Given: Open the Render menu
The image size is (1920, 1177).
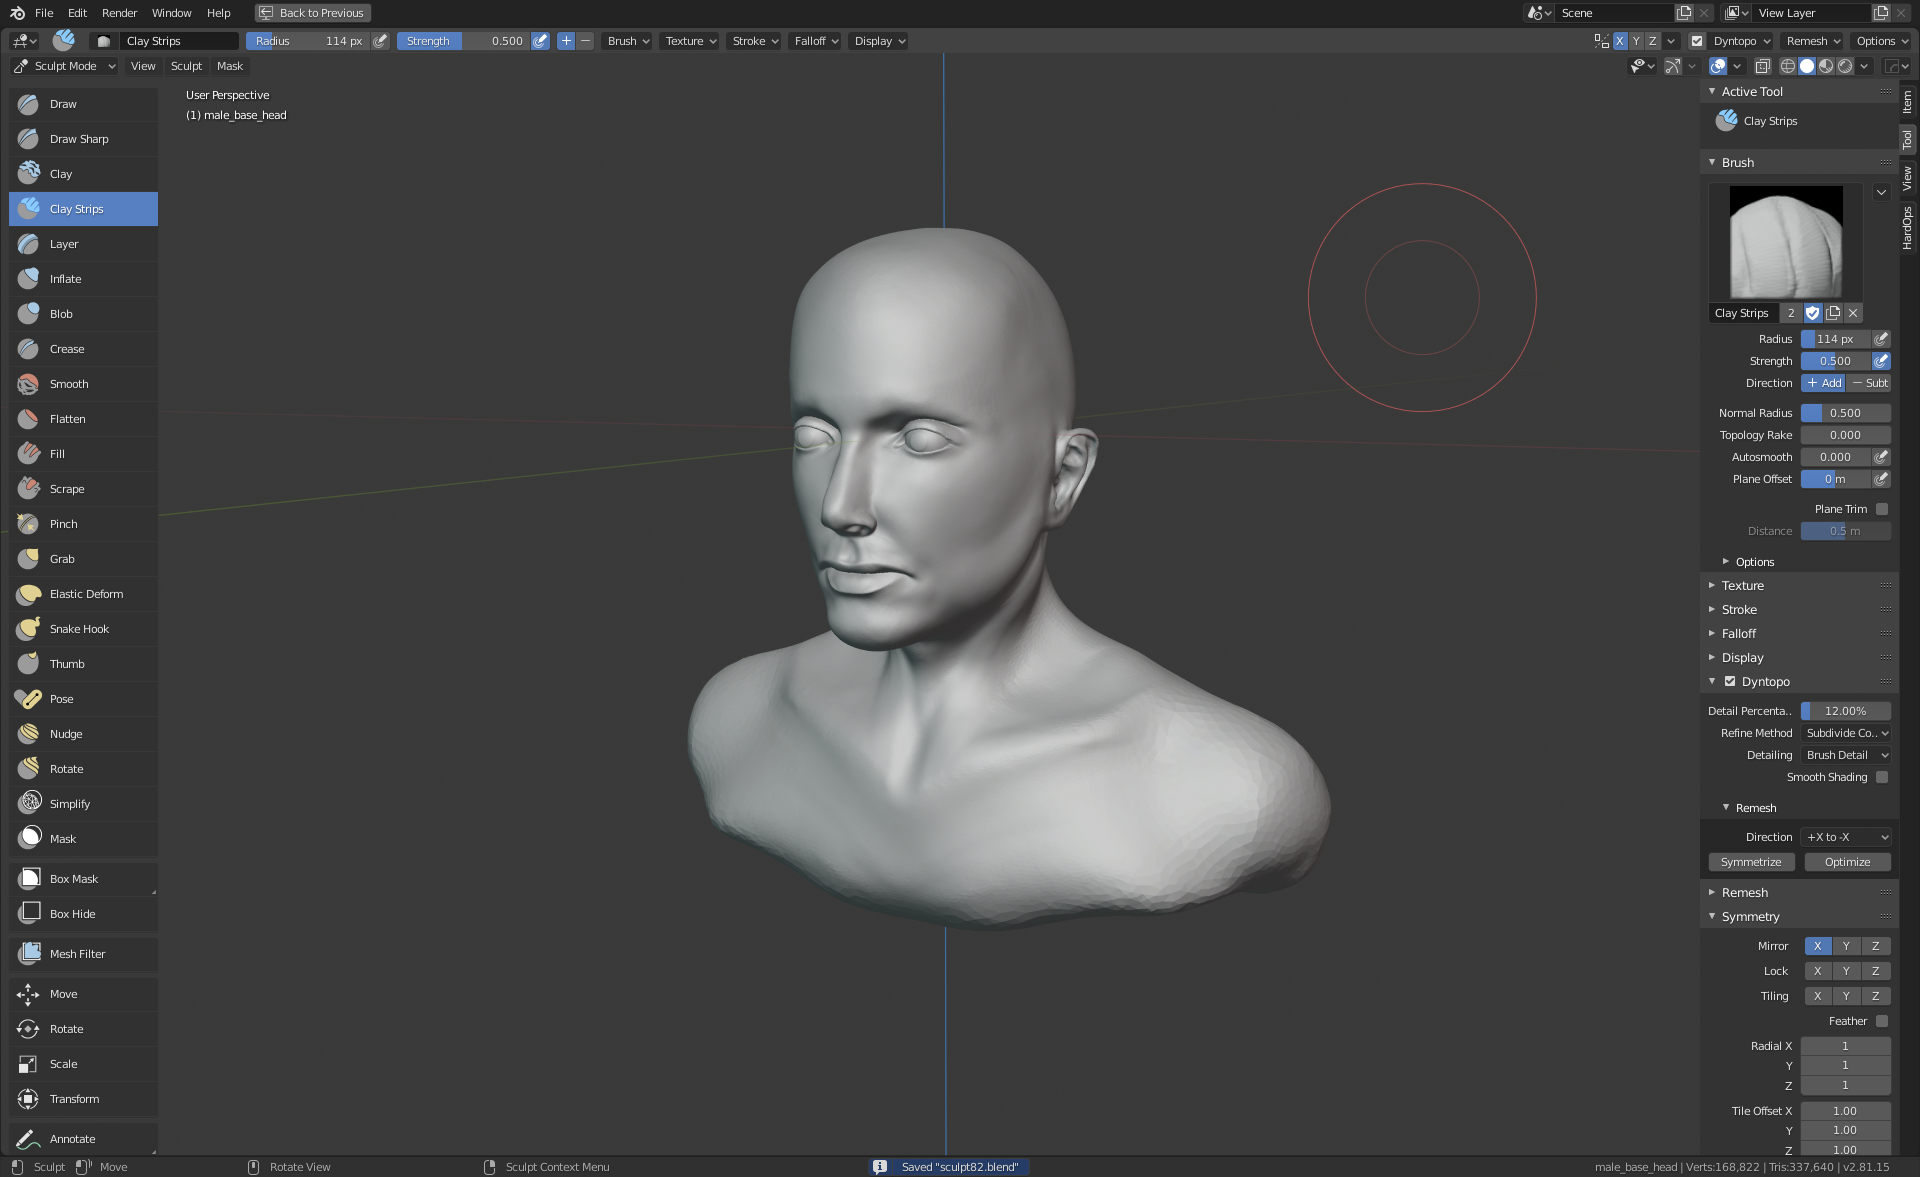Looking at the screenshot, I should tap(119, 13).
